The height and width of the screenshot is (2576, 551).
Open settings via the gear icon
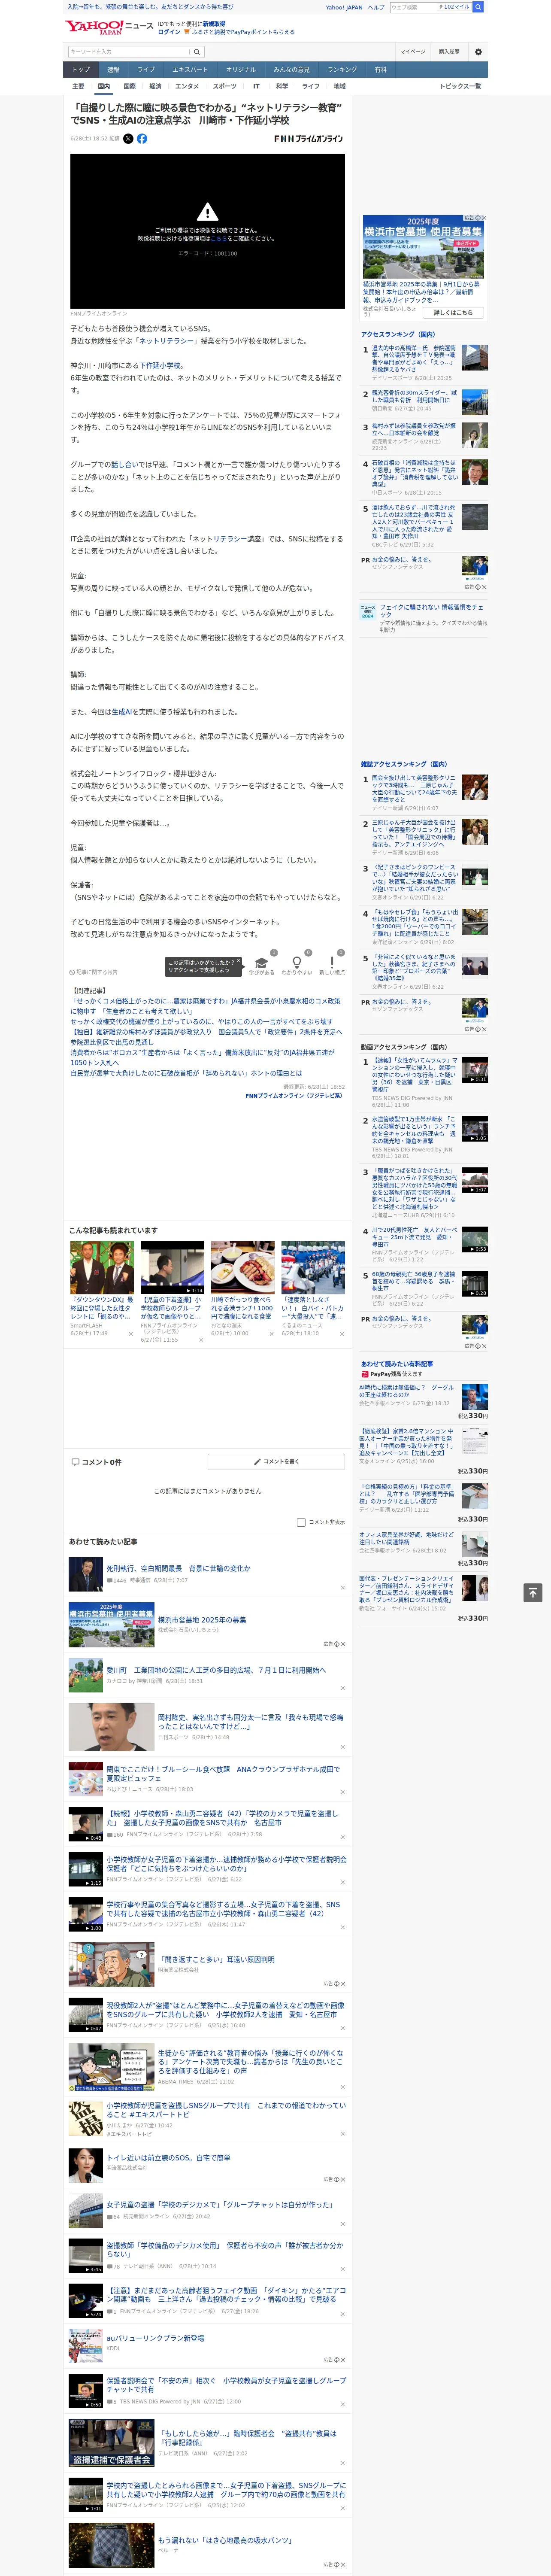[478, 51]
